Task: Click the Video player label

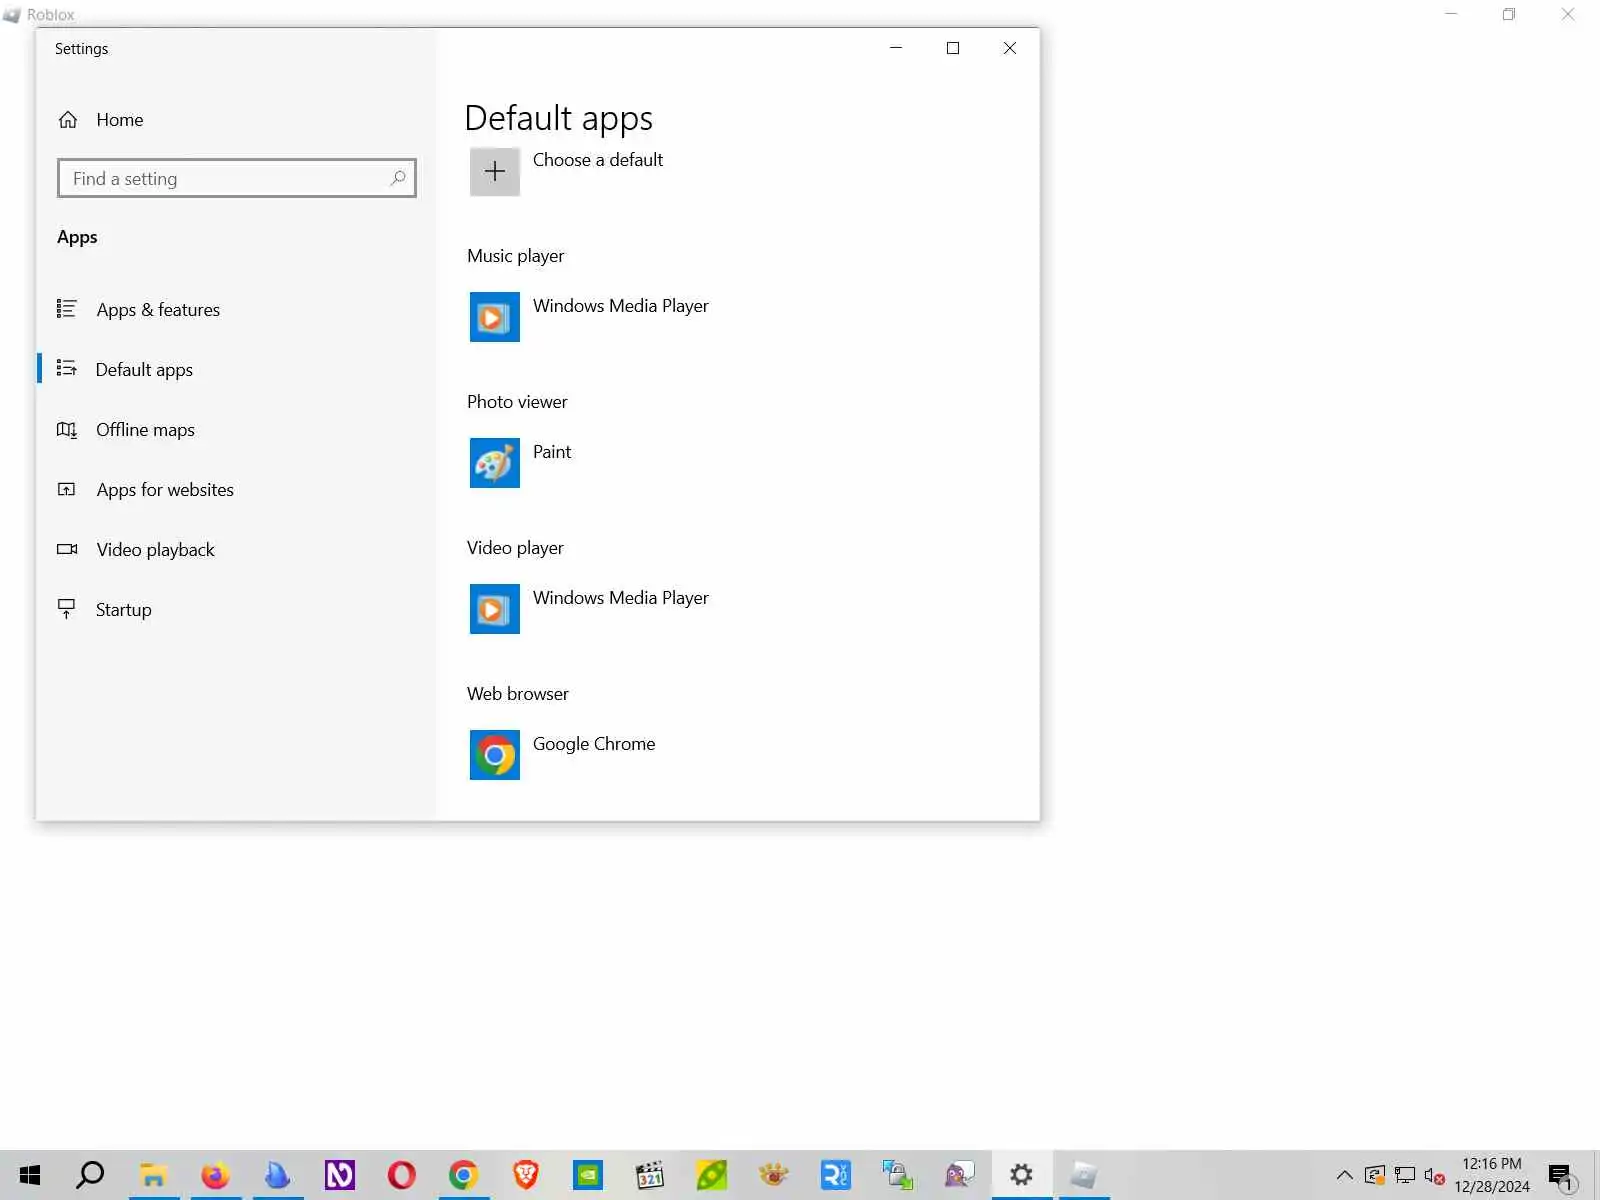Action: pyautogui.click(x=515, y=548)
